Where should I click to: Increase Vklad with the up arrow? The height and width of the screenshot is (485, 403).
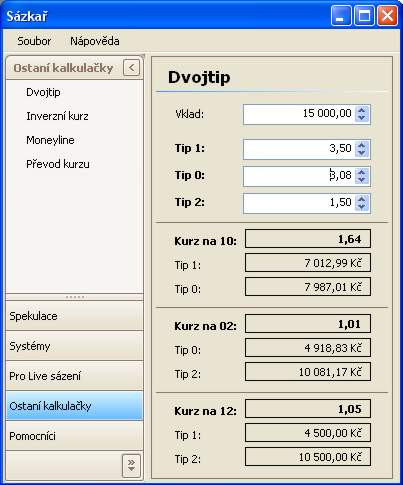pyautogui.click(x=362, y=110)
